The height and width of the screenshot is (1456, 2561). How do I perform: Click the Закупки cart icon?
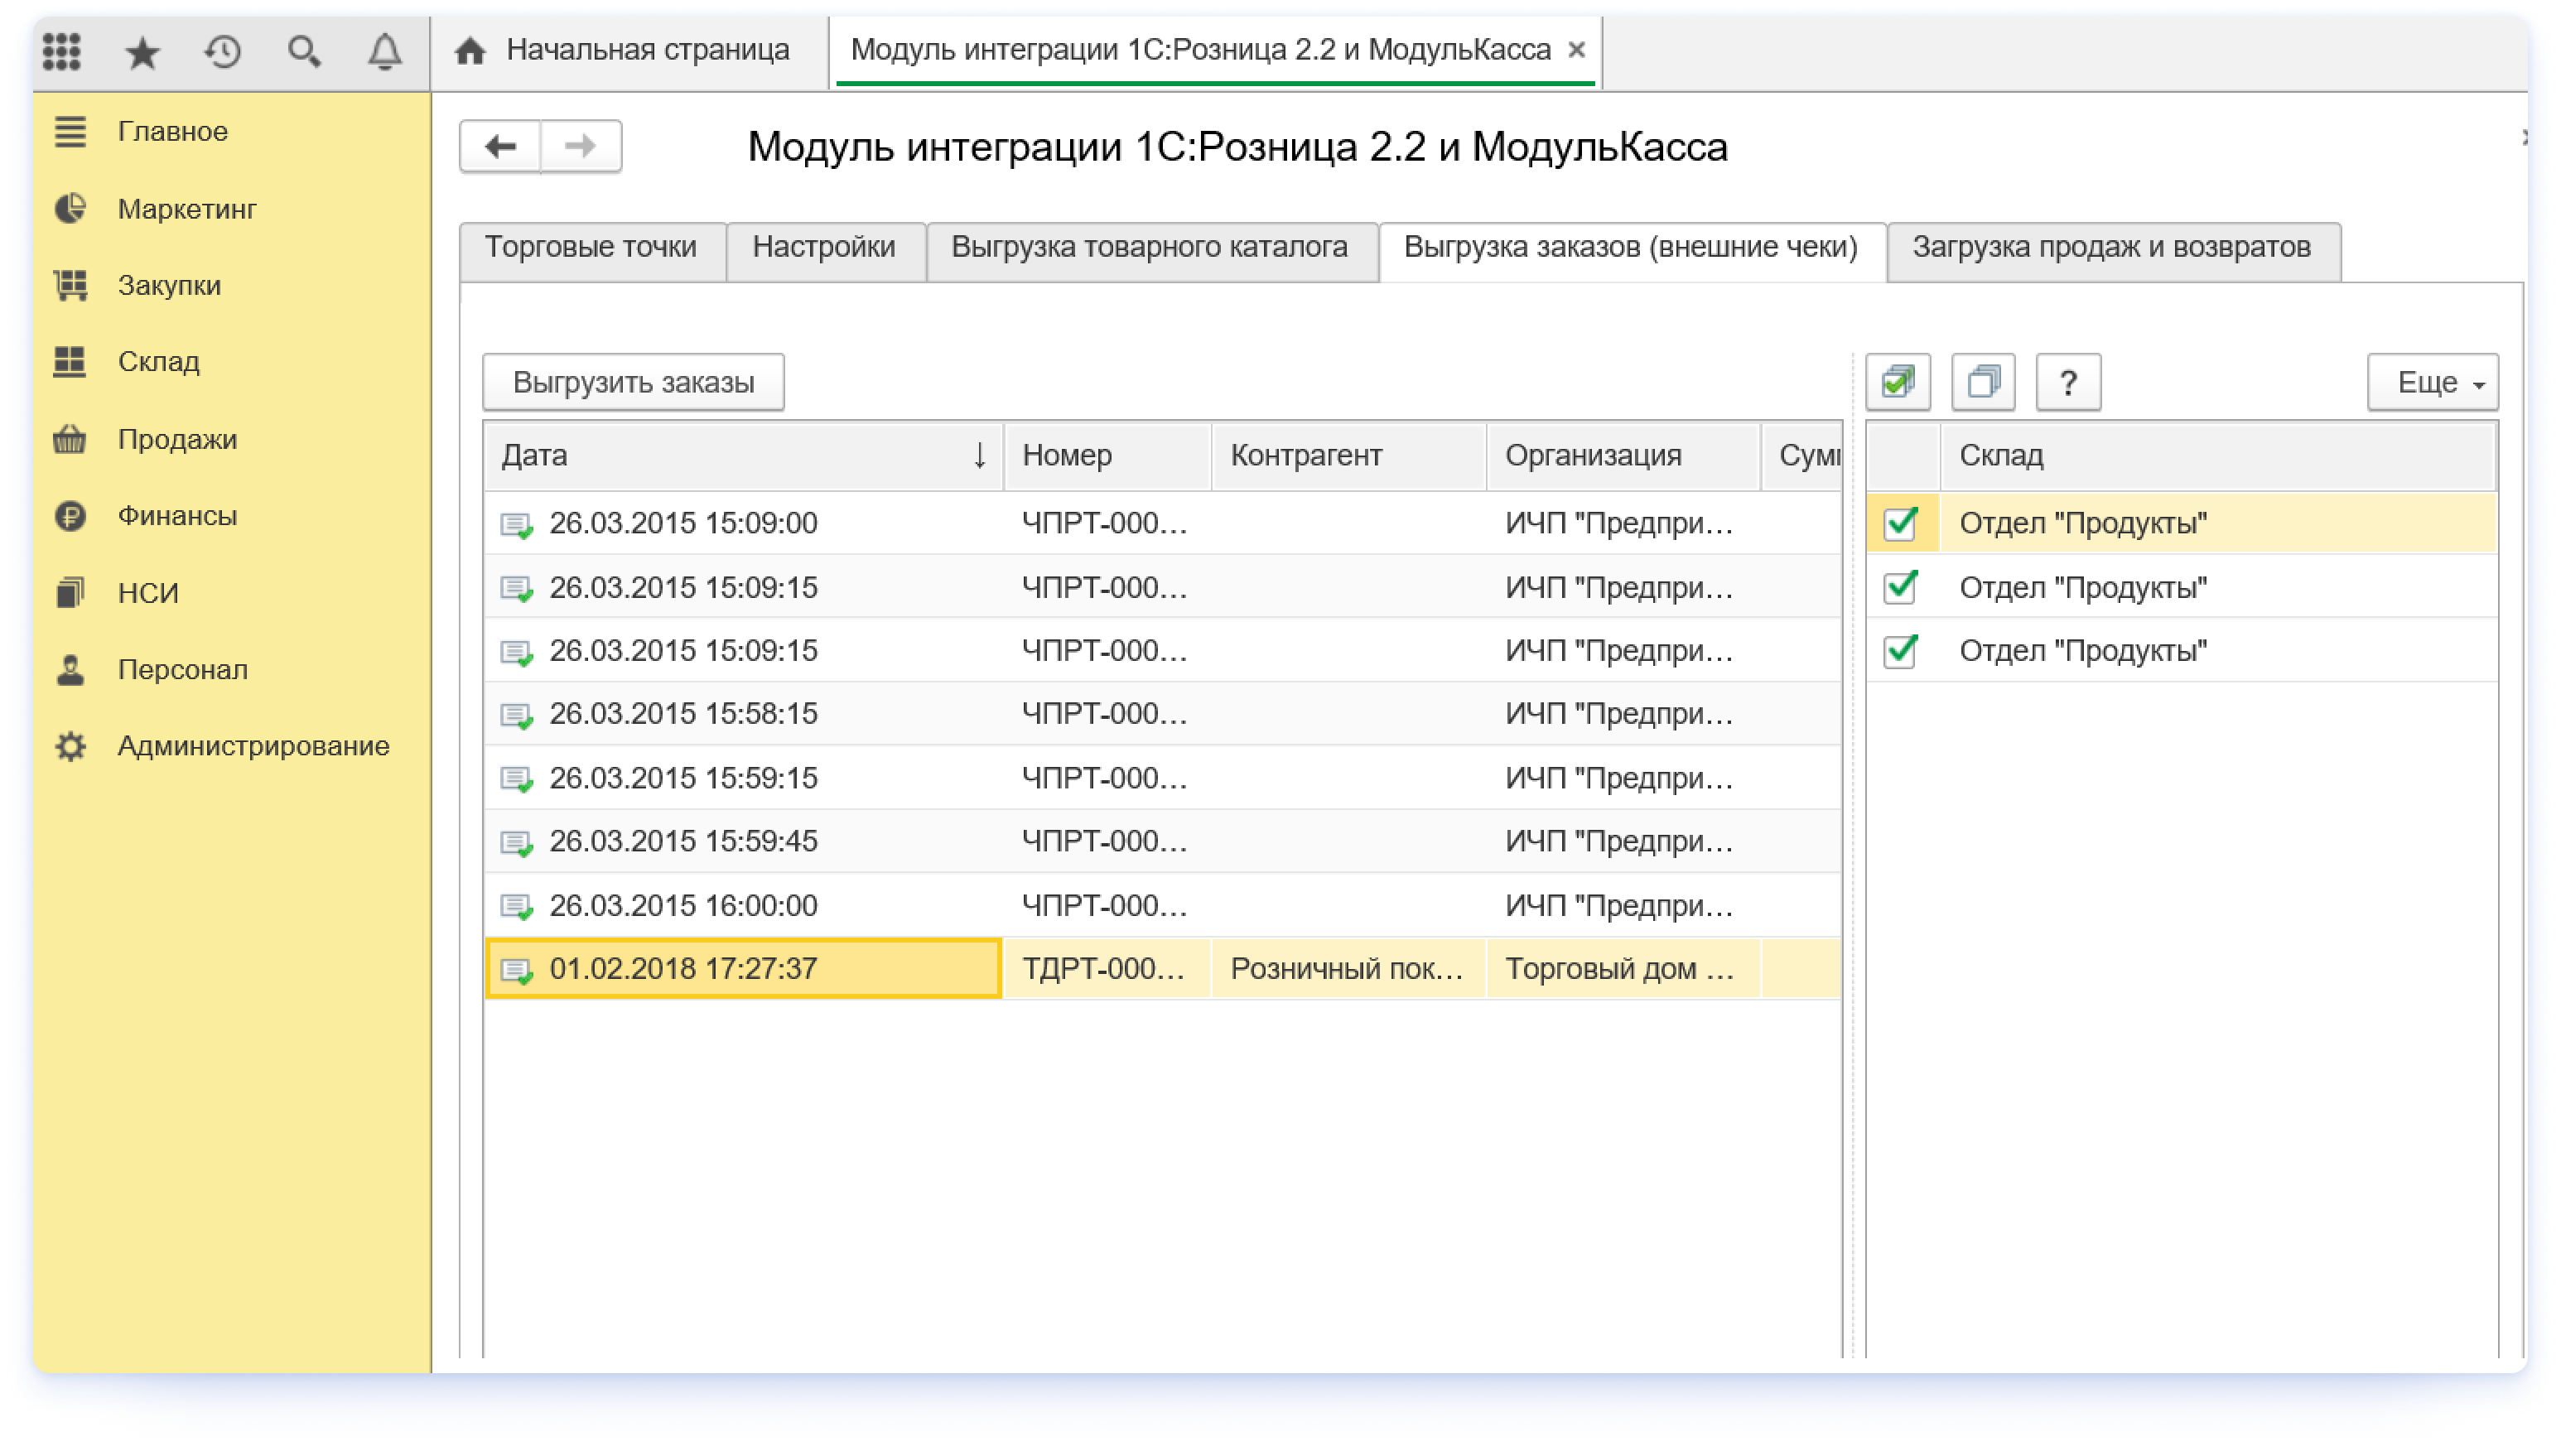click(70, 285)
